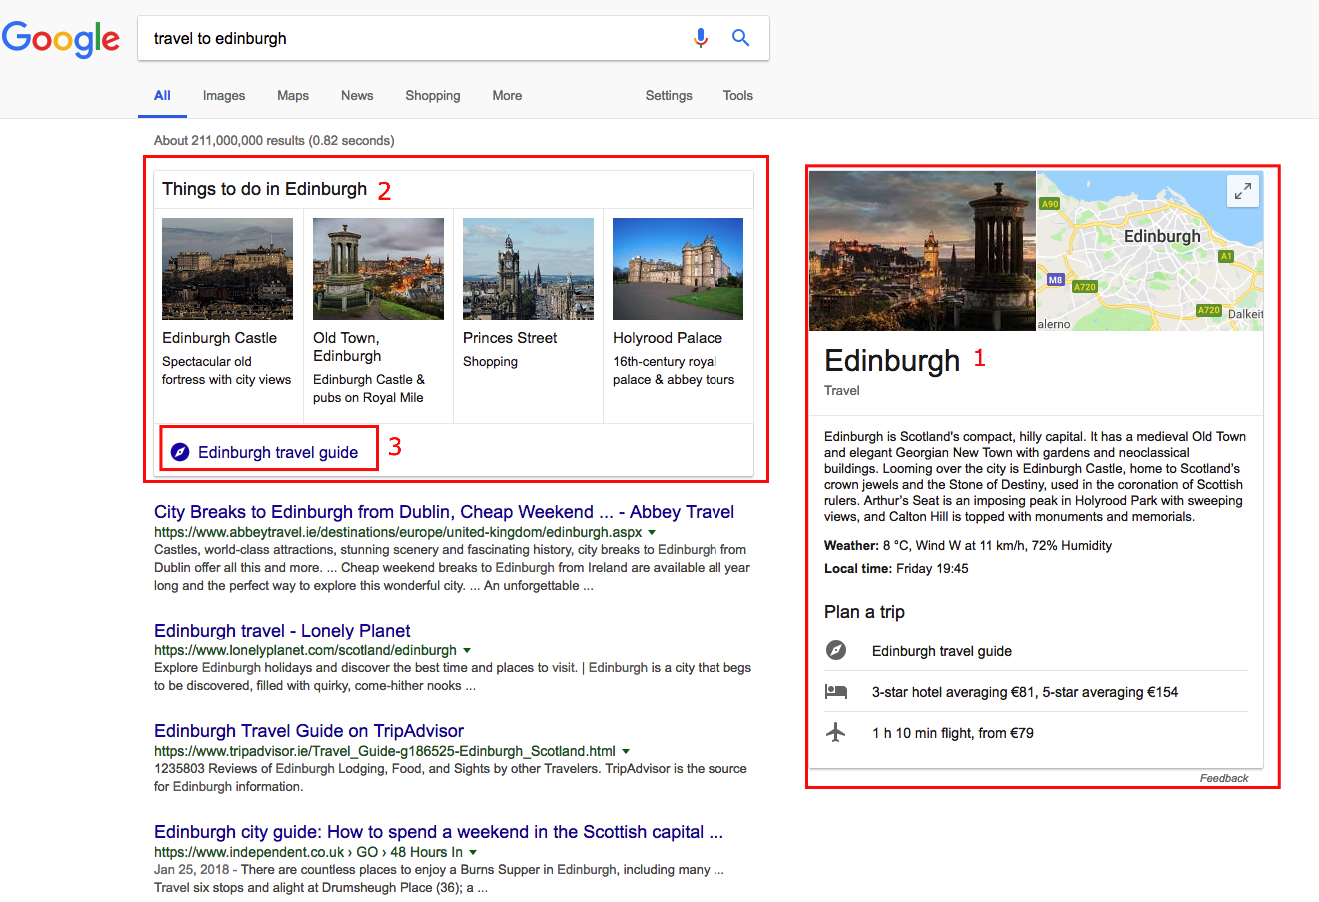Open the Edinburgh Castle title link
Screen dimensions: 1319x902
[x=219, y=338]
